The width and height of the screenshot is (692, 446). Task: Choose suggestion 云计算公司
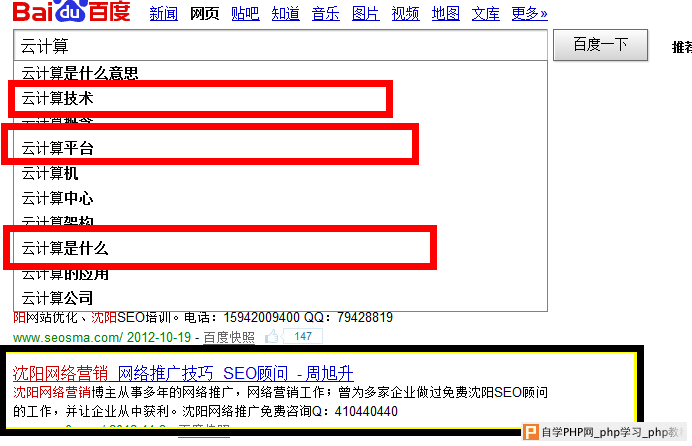pyautogui.click(x=281, y=298)
